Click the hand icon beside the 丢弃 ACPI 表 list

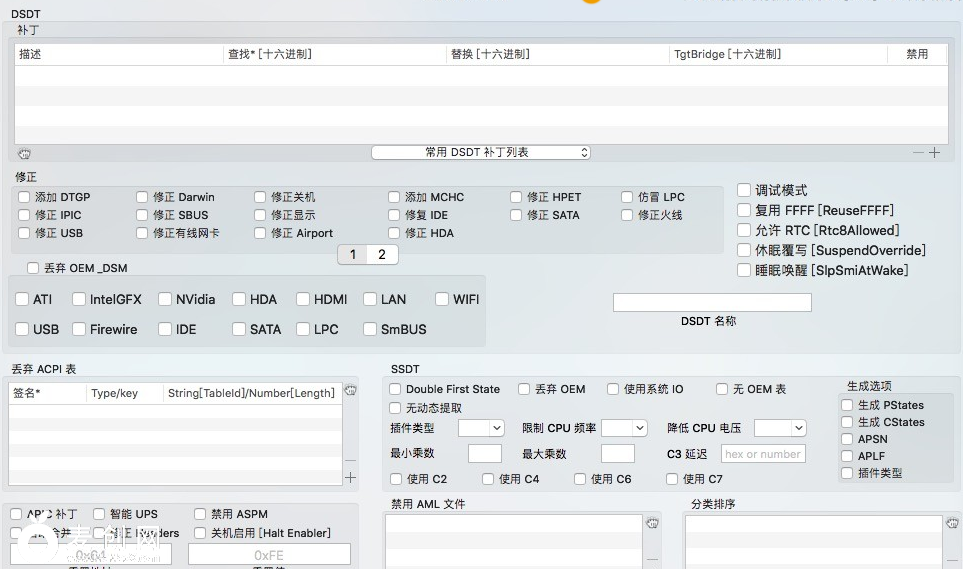350,391
